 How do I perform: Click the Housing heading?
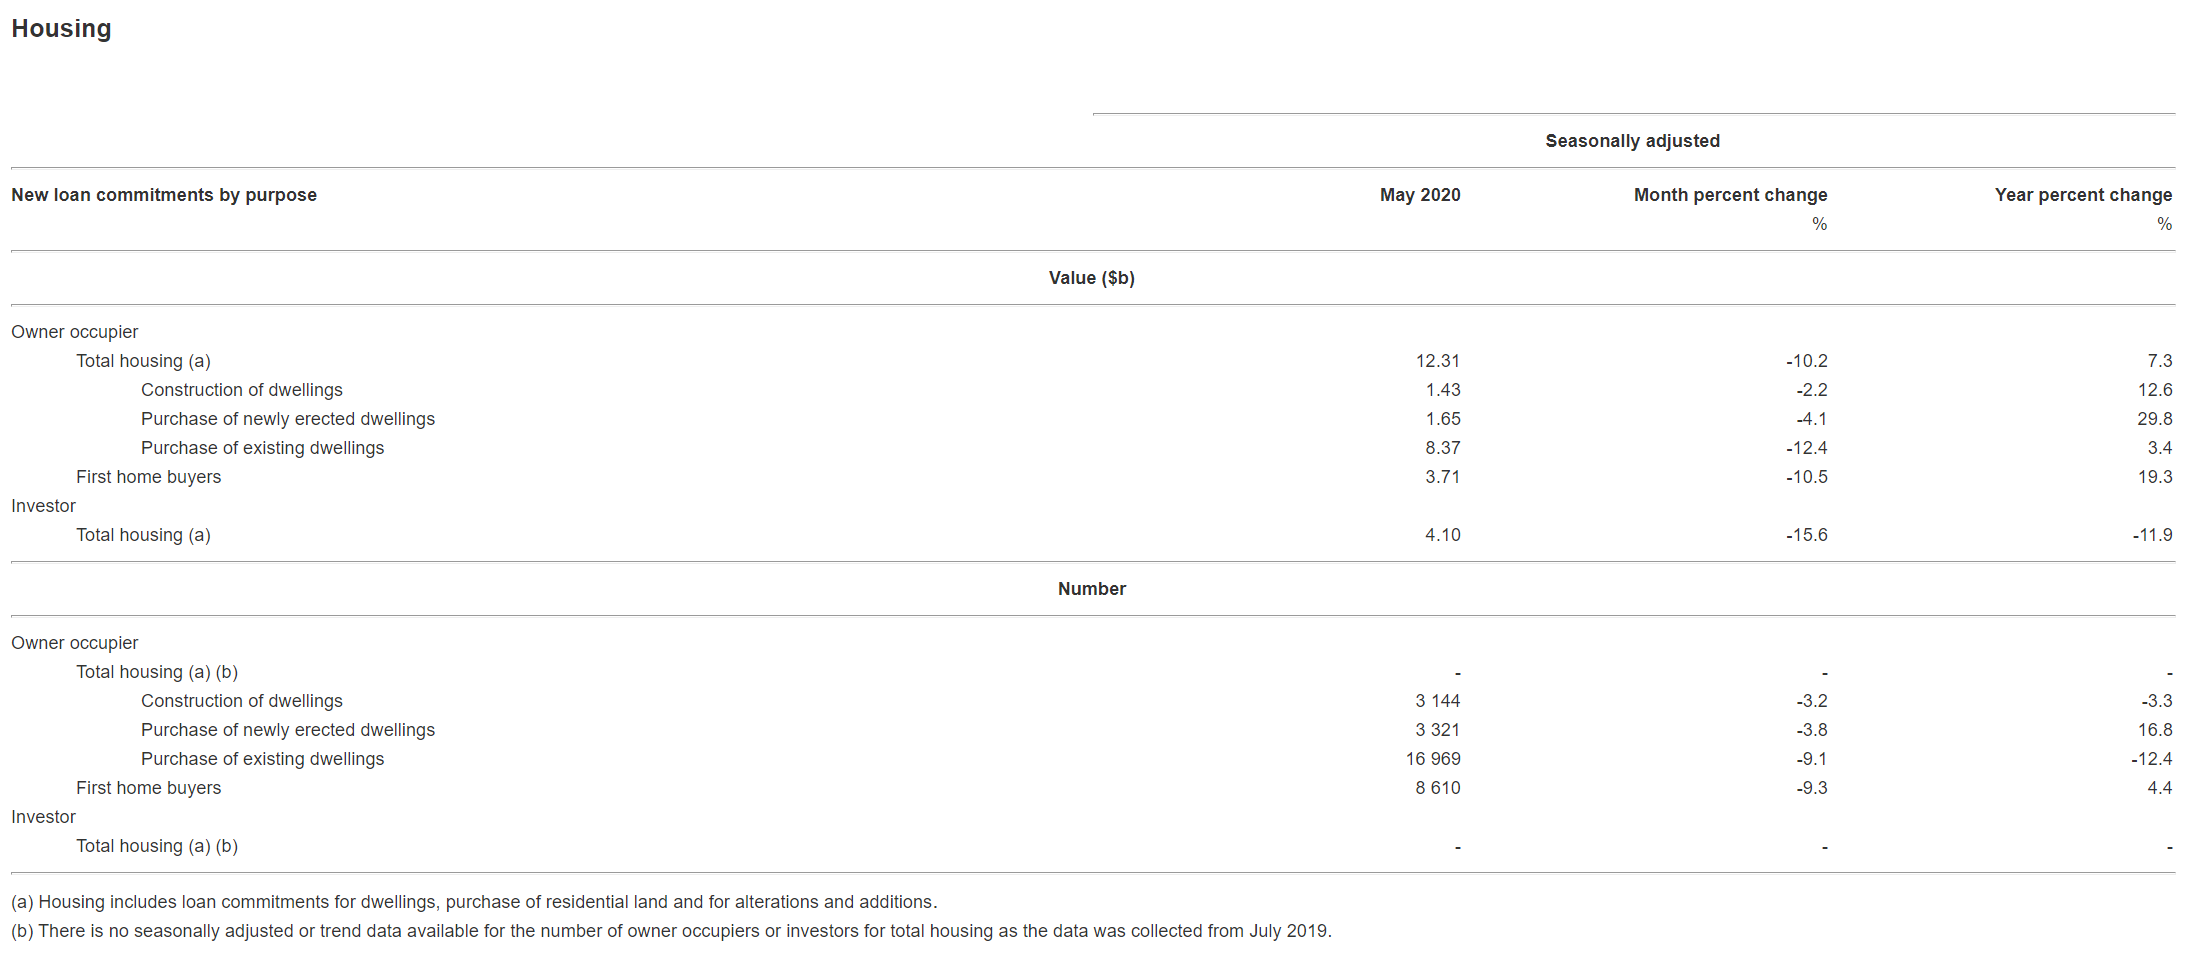click(x=61, y=29)
